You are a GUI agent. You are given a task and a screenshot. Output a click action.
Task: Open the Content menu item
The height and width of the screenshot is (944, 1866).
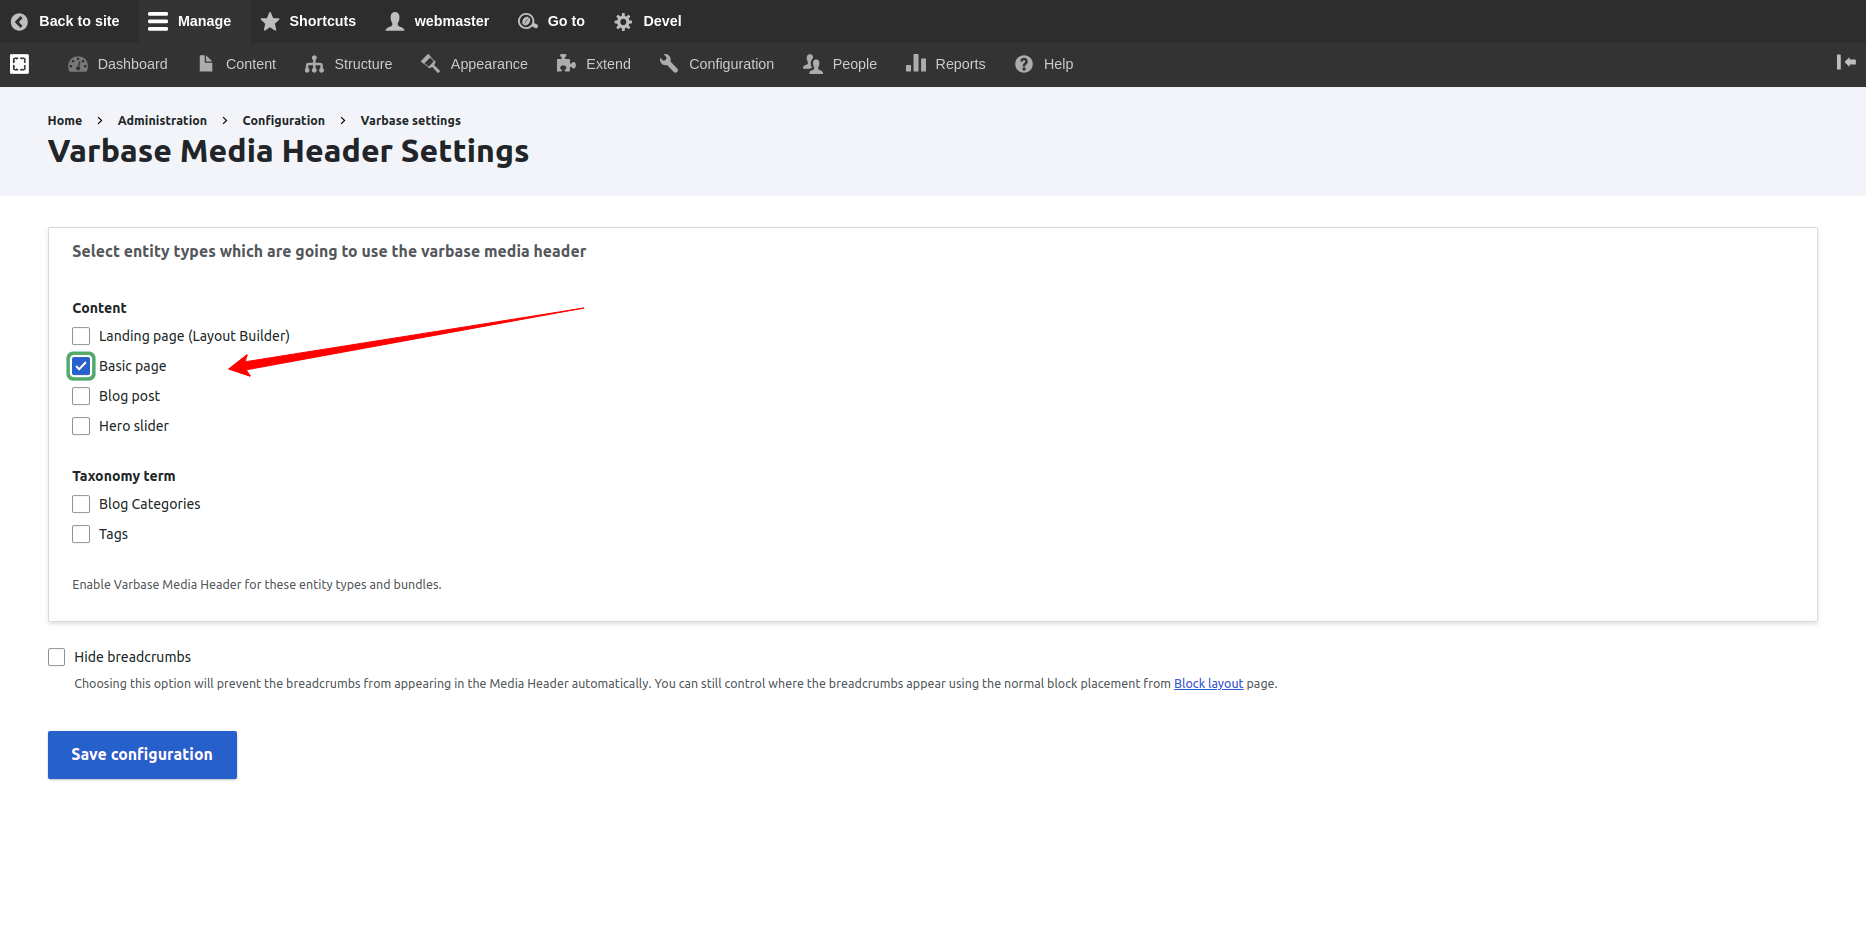tap(237, 64)
